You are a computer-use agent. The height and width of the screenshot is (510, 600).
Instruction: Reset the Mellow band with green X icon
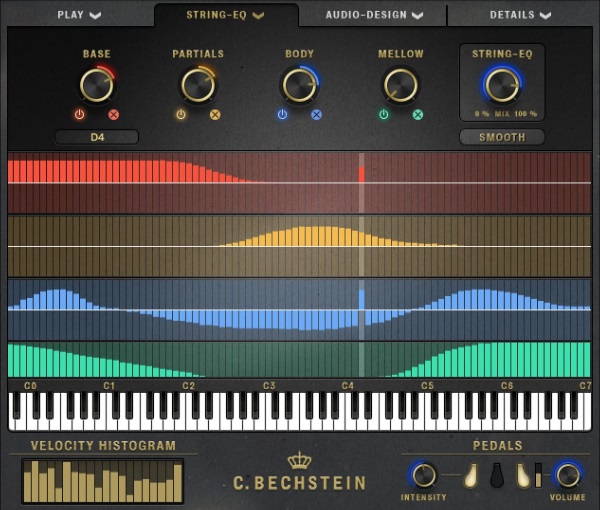click(x=418, y=114)
